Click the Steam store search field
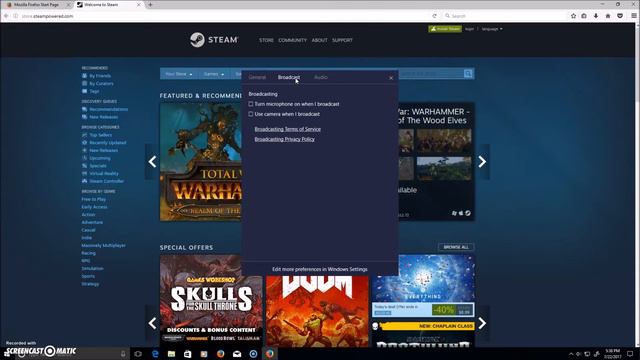640x360 pixels. (431, 74)
